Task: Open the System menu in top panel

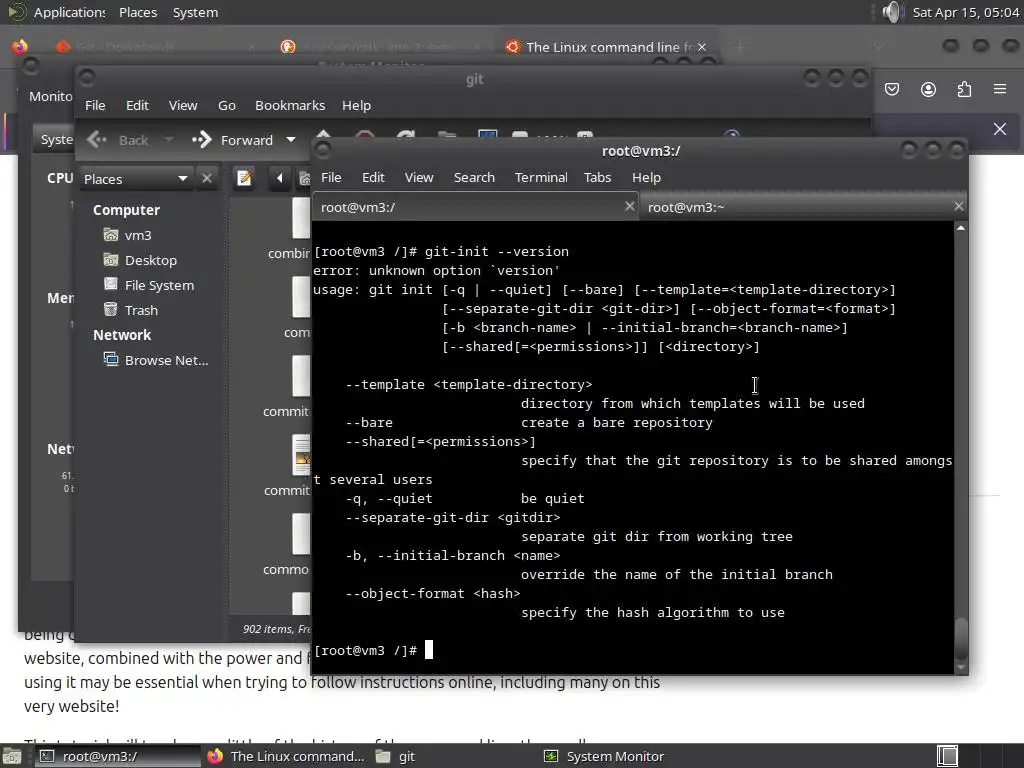Action: coord(195,12)
